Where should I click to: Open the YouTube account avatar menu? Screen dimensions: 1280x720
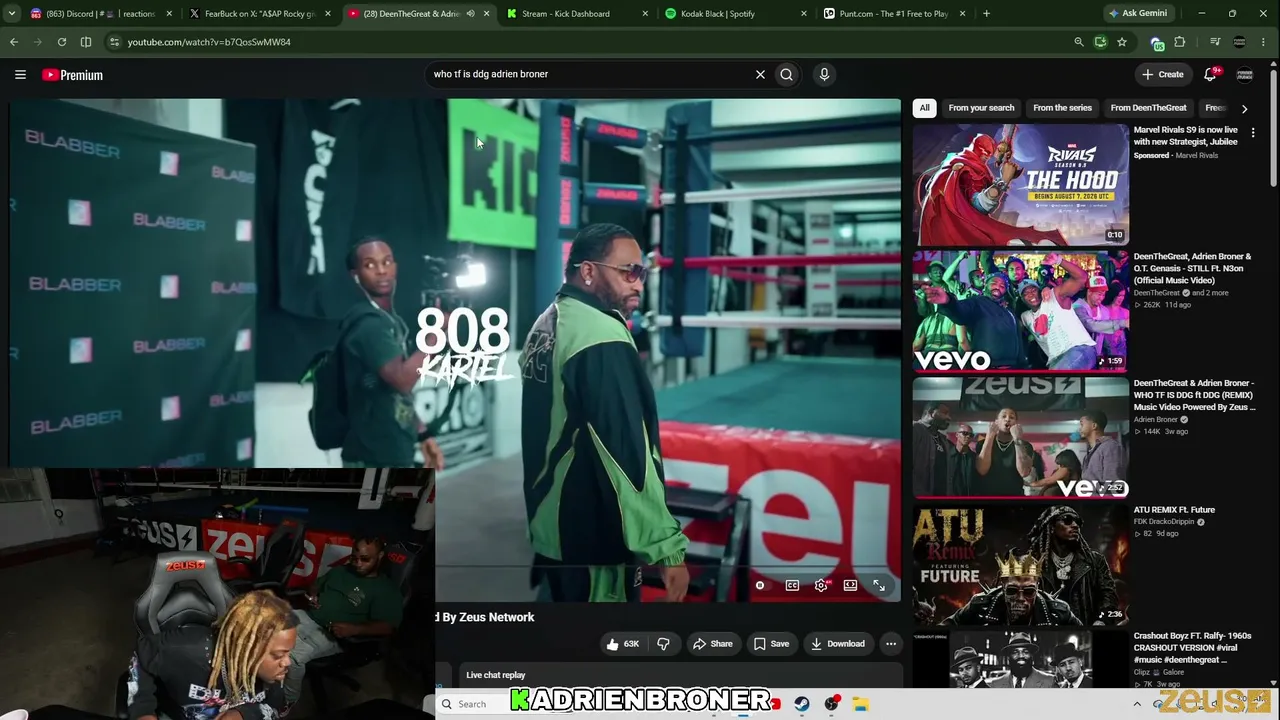tap(1245, 74)
